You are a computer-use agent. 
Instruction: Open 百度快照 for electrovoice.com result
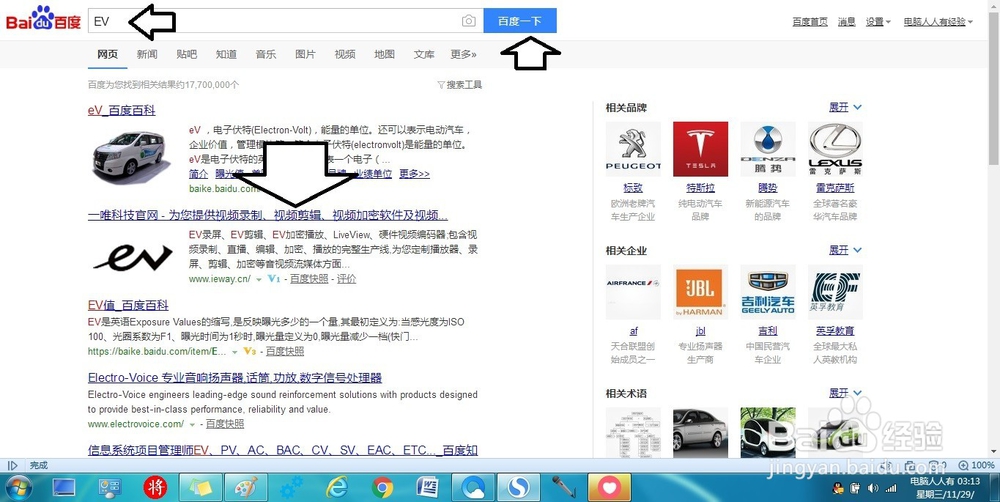pos(224,424)
